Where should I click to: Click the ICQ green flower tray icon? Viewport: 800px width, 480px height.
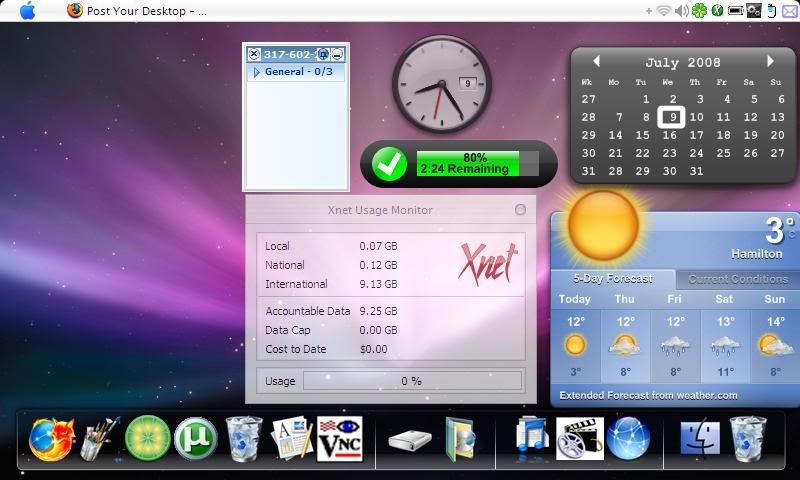(x=699, y=10)
